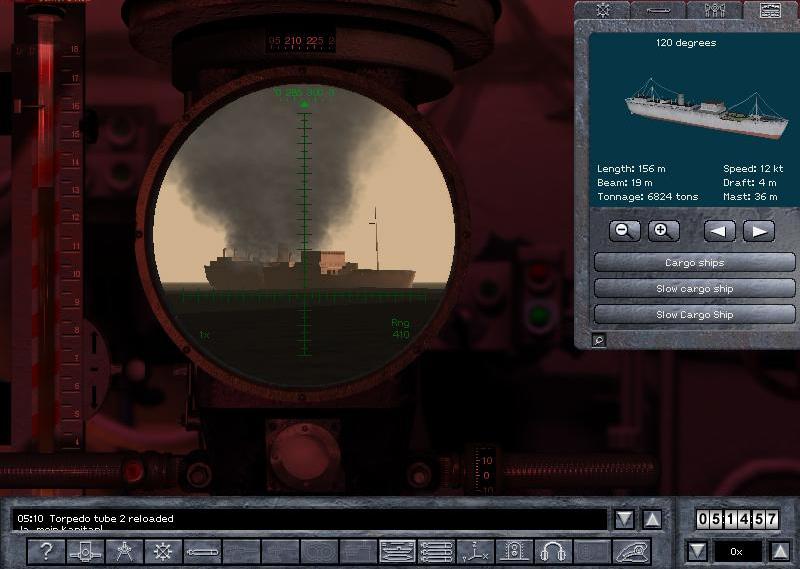Click the small magnifier icon below the manual

click(x=599, y=340)
